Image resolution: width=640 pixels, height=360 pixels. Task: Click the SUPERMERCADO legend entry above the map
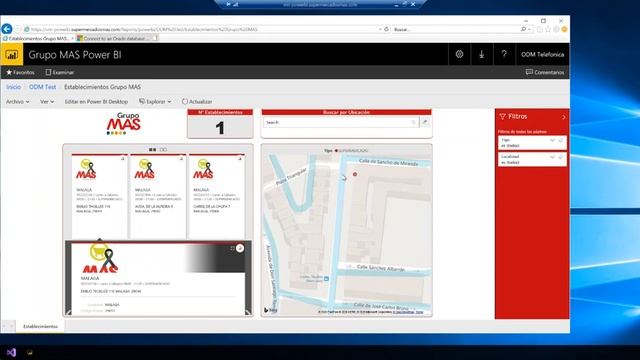[x=351, y=151]
